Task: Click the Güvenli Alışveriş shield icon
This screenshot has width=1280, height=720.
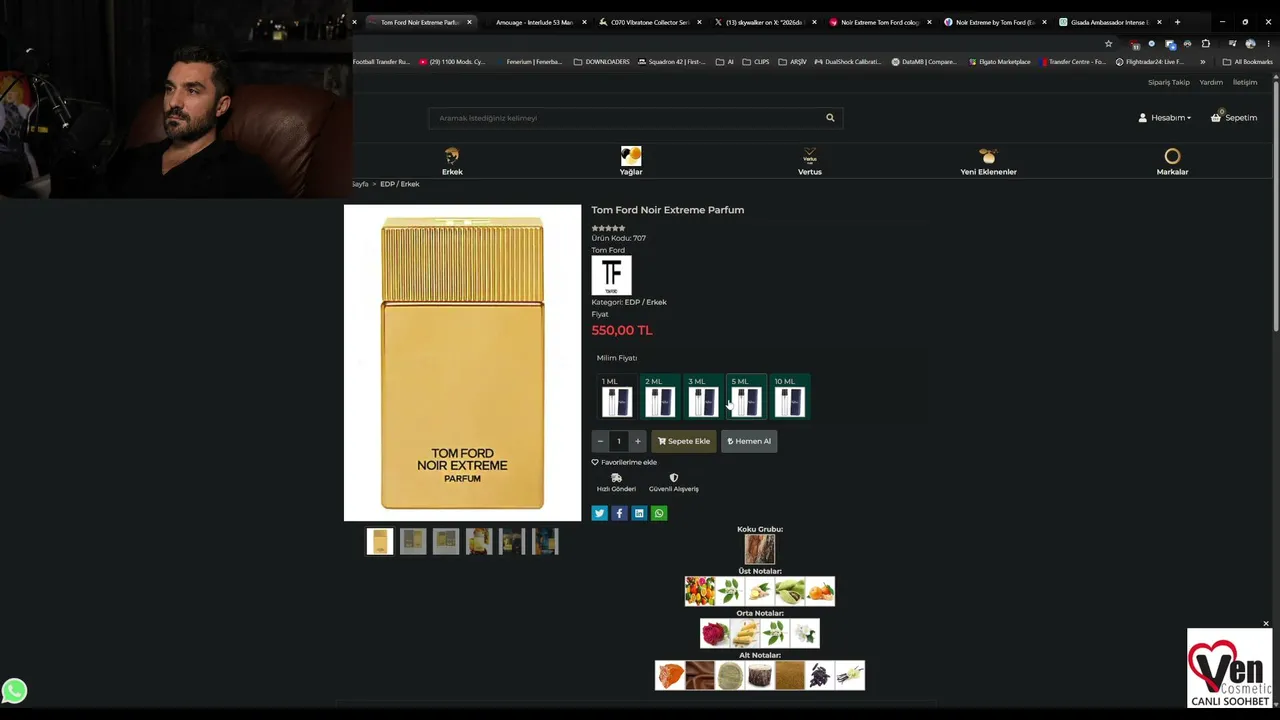Action: pos(674,478)
